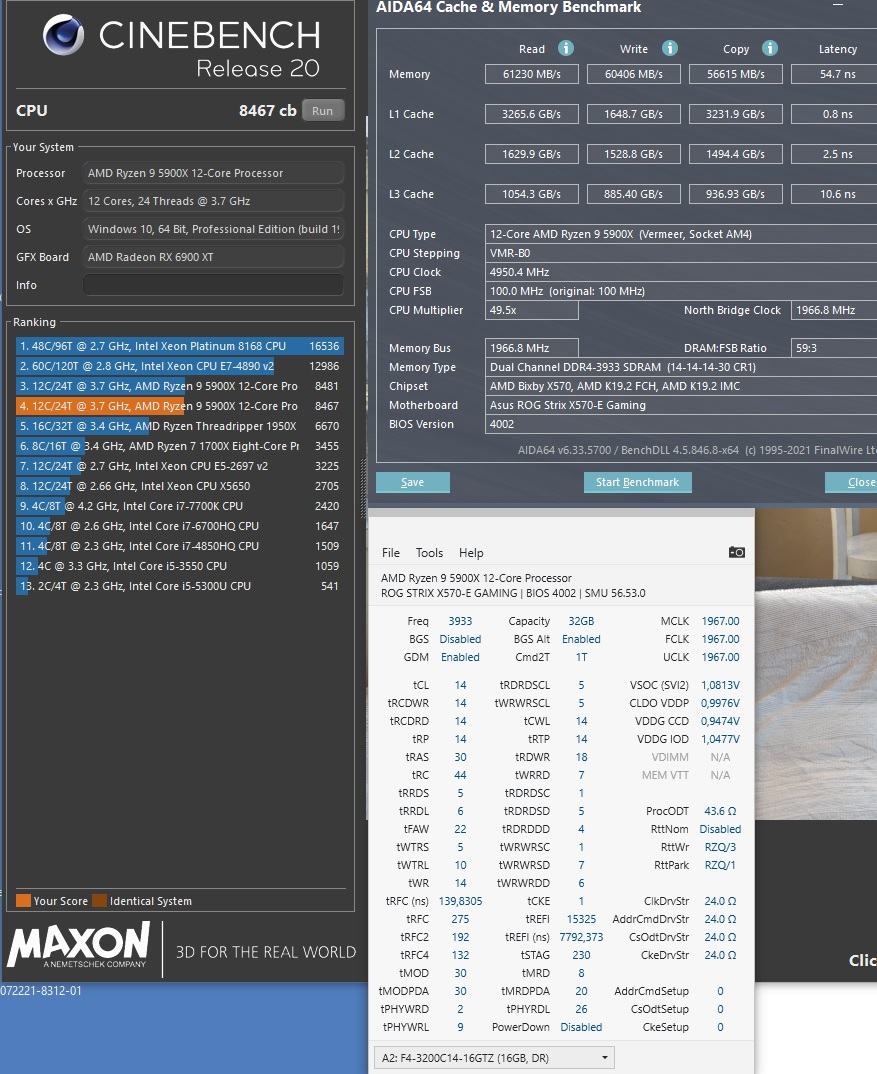Click the North Bridge Clock 1966.8 MHz field
This screenshot has height=1074, width=877.
[835, 310]
